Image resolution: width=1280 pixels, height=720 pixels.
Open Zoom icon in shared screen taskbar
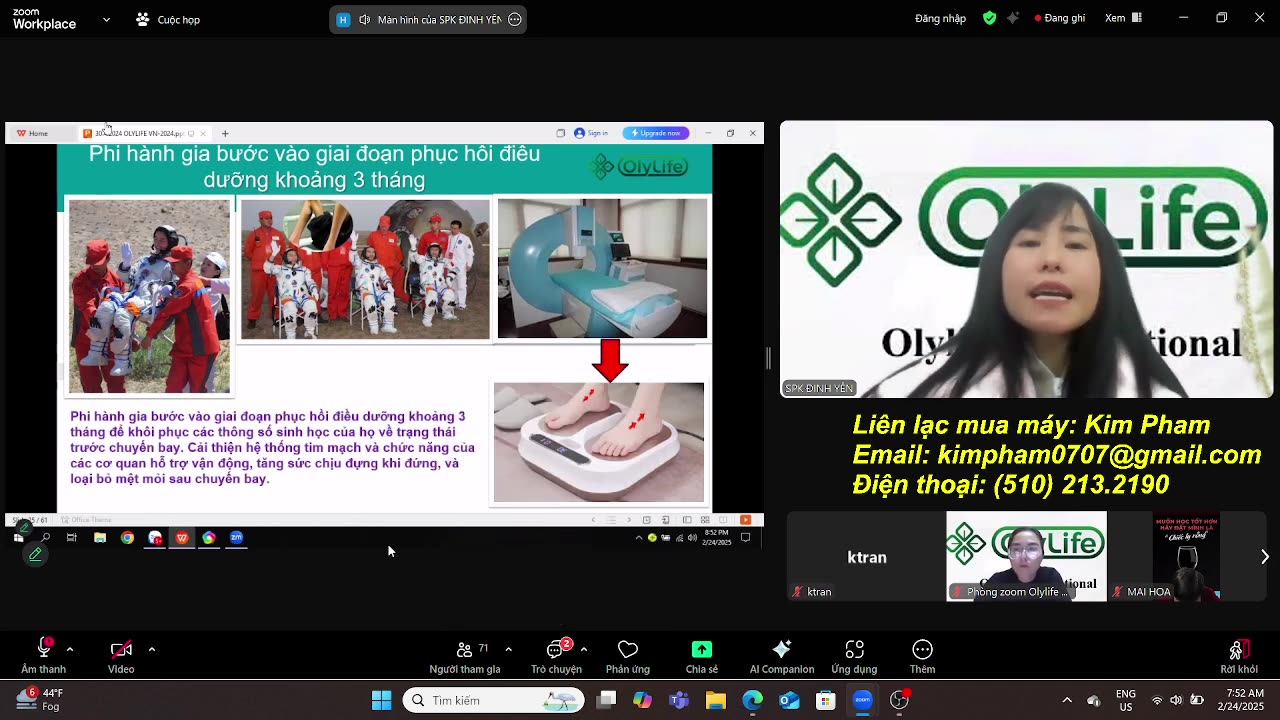click(236, 538)
